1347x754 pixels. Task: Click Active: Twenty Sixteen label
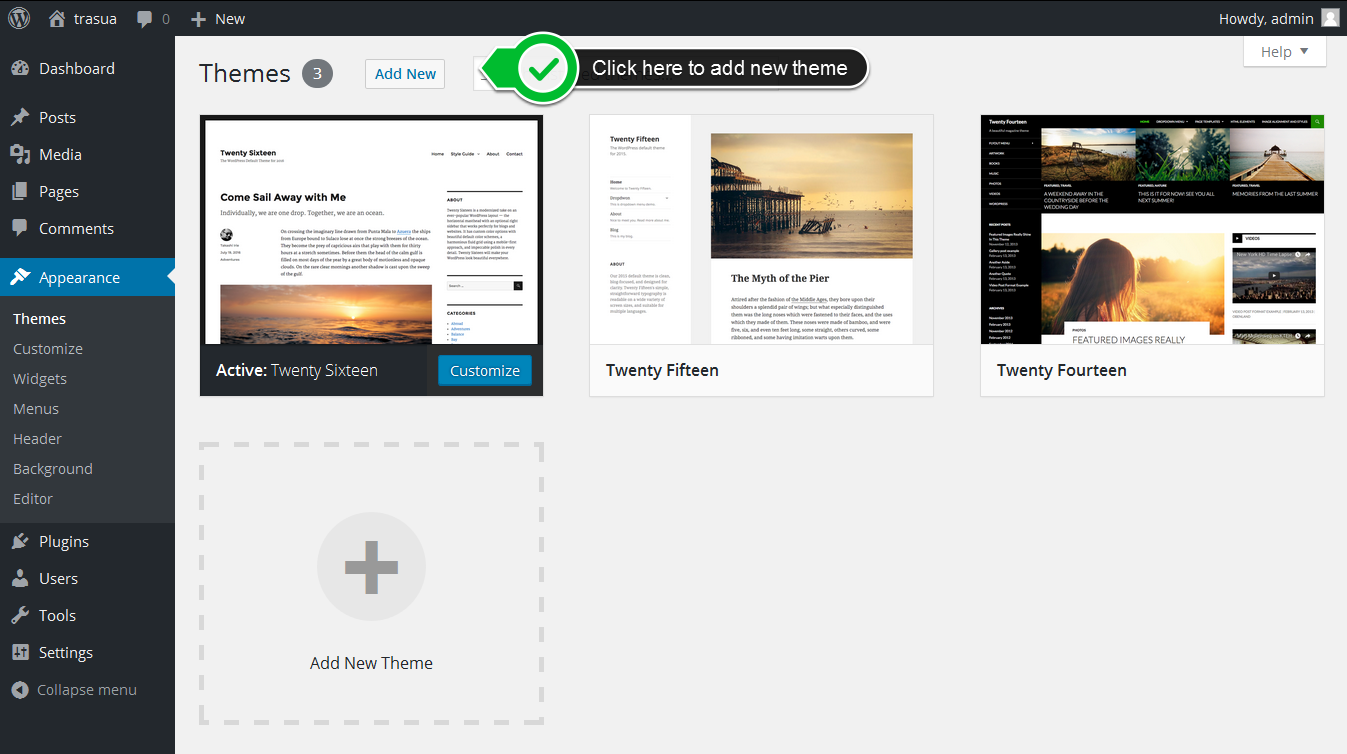click(297, 370)
